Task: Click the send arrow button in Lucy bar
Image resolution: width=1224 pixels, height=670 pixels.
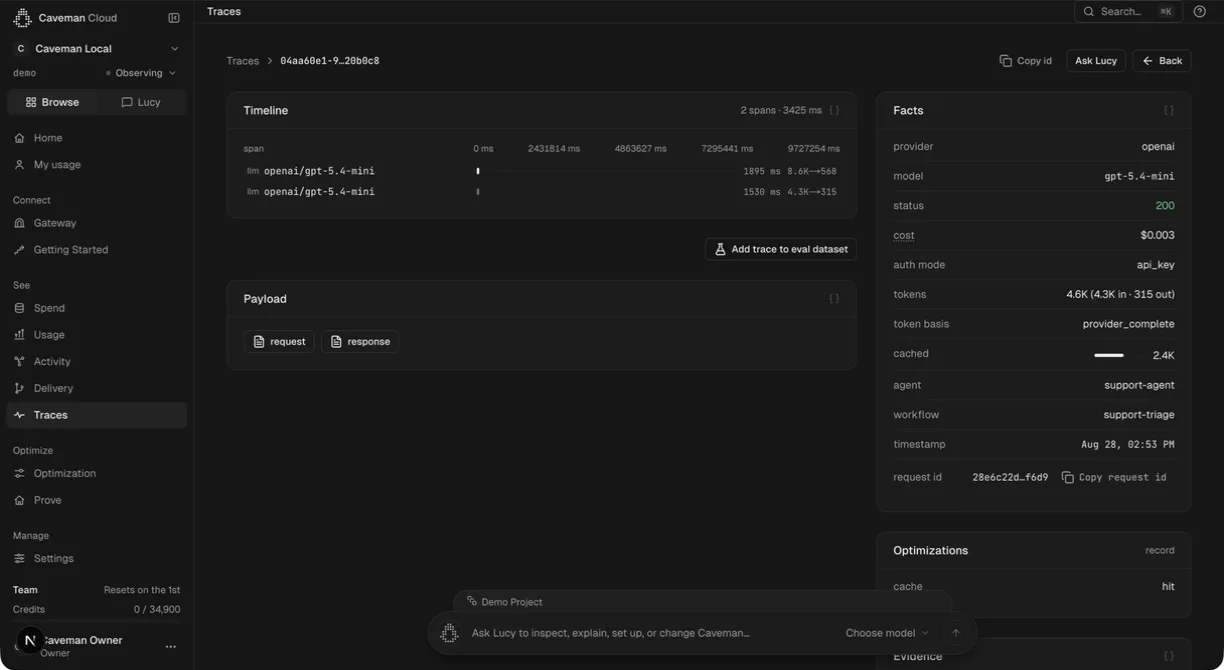Action: (956, 633)
